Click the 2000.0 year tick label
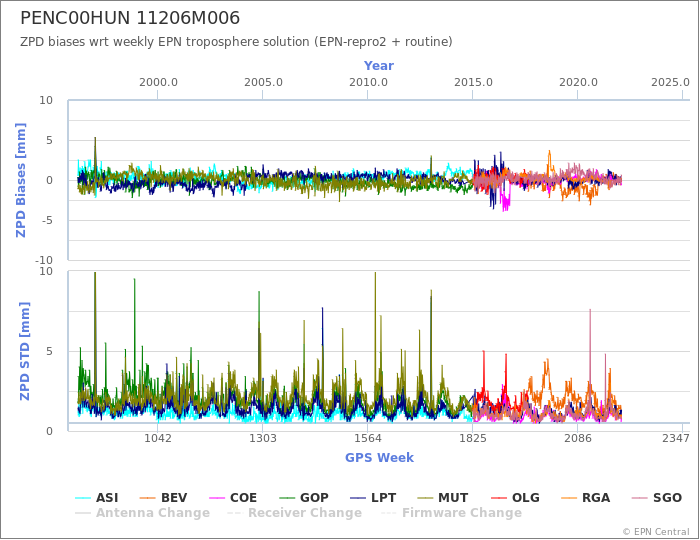Viewport: 700px width, 540px height. click(x=158, y=83)
